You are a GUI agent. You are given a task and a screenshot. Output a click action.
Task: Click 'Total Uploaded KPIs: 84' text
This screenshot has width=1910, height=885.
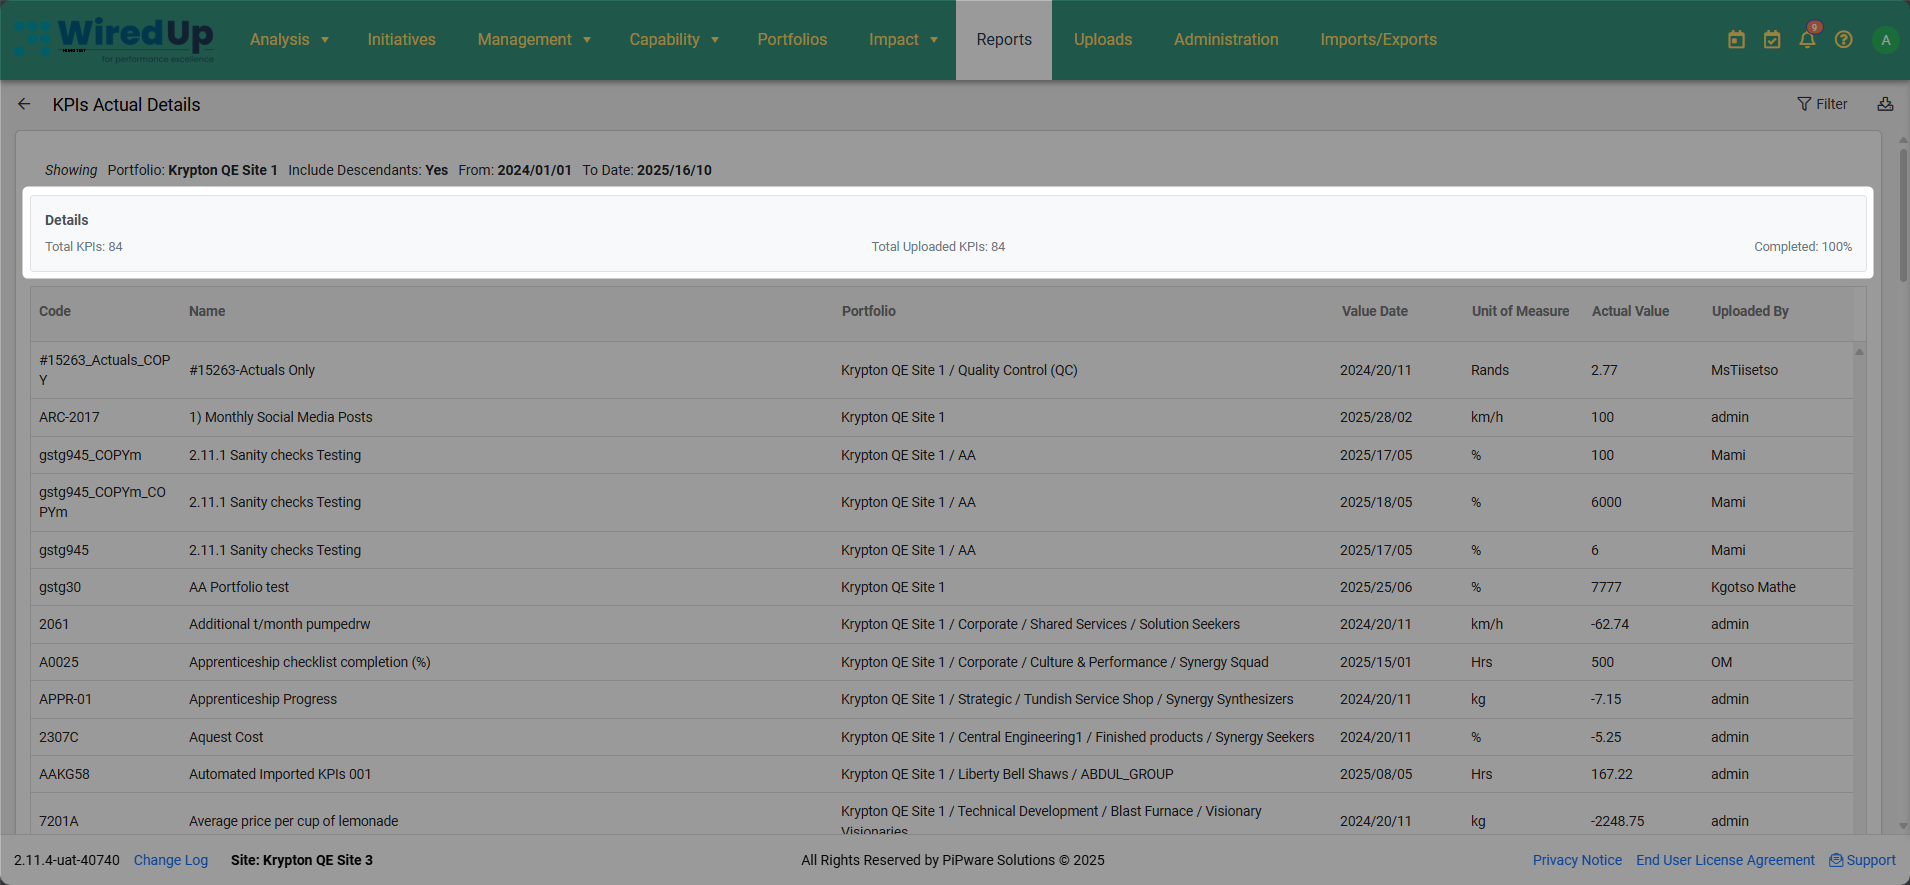pyautogui.click(x=938, y=247)
